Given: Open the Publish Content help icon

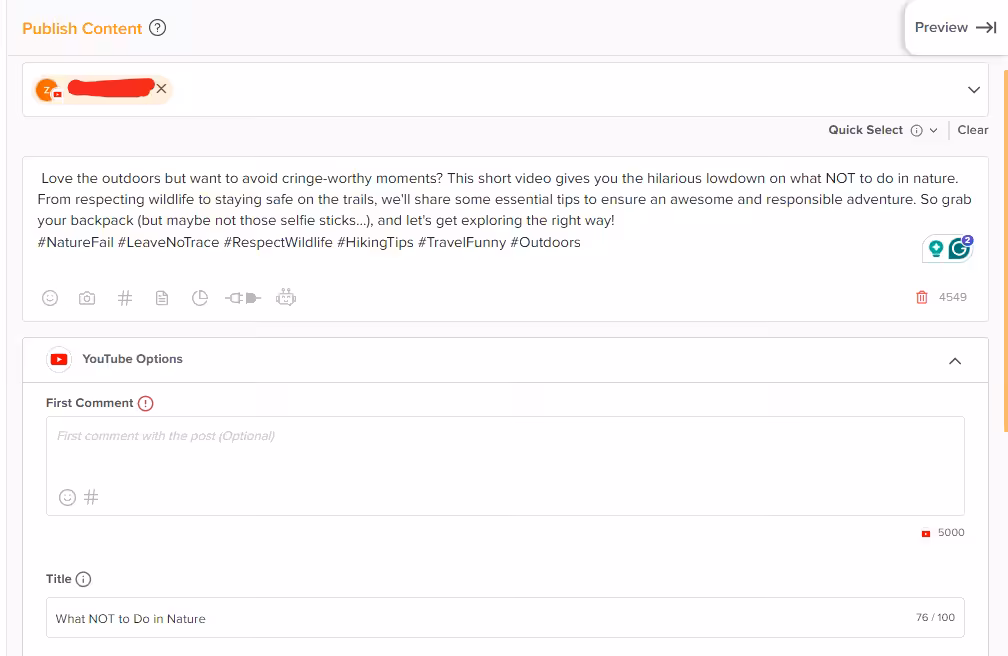Looking at the screenshot, I should coord(158,28).
